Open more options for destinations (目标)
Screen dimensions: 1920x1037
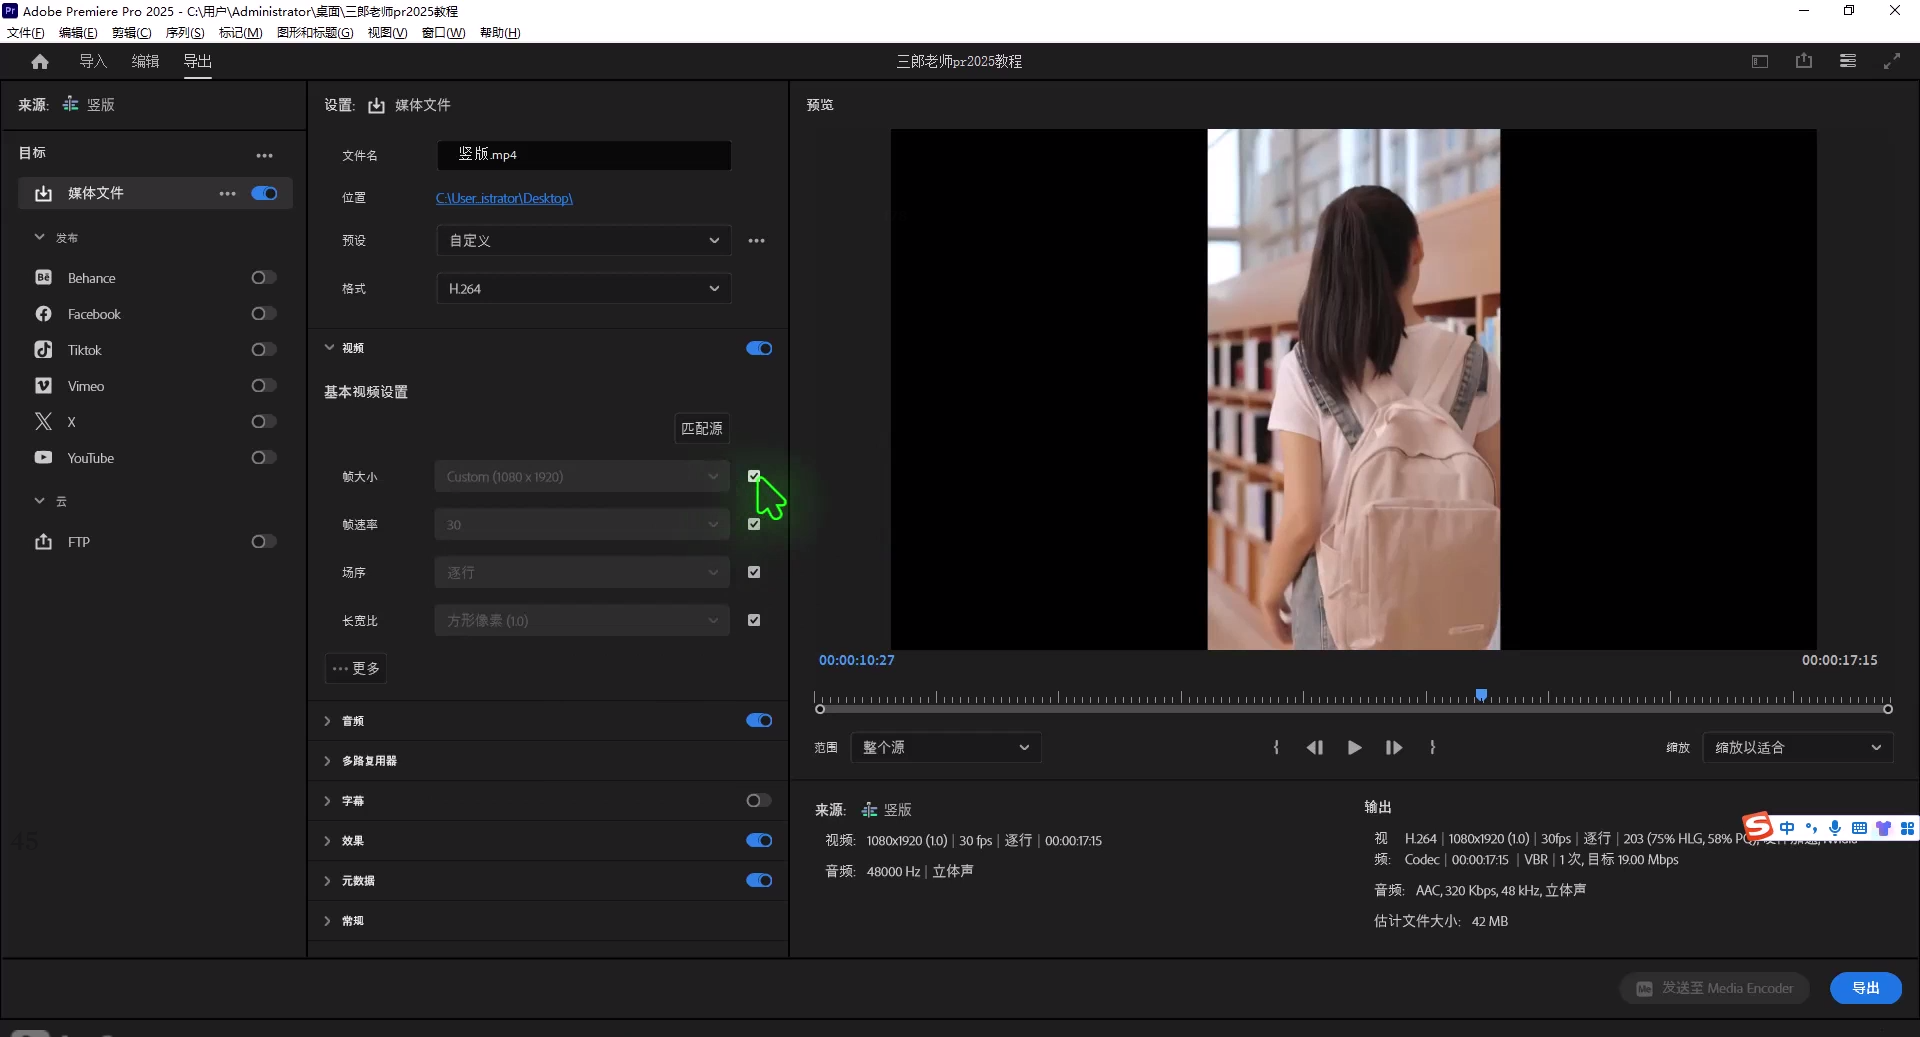pyautogui.click(x=264, y=156)
